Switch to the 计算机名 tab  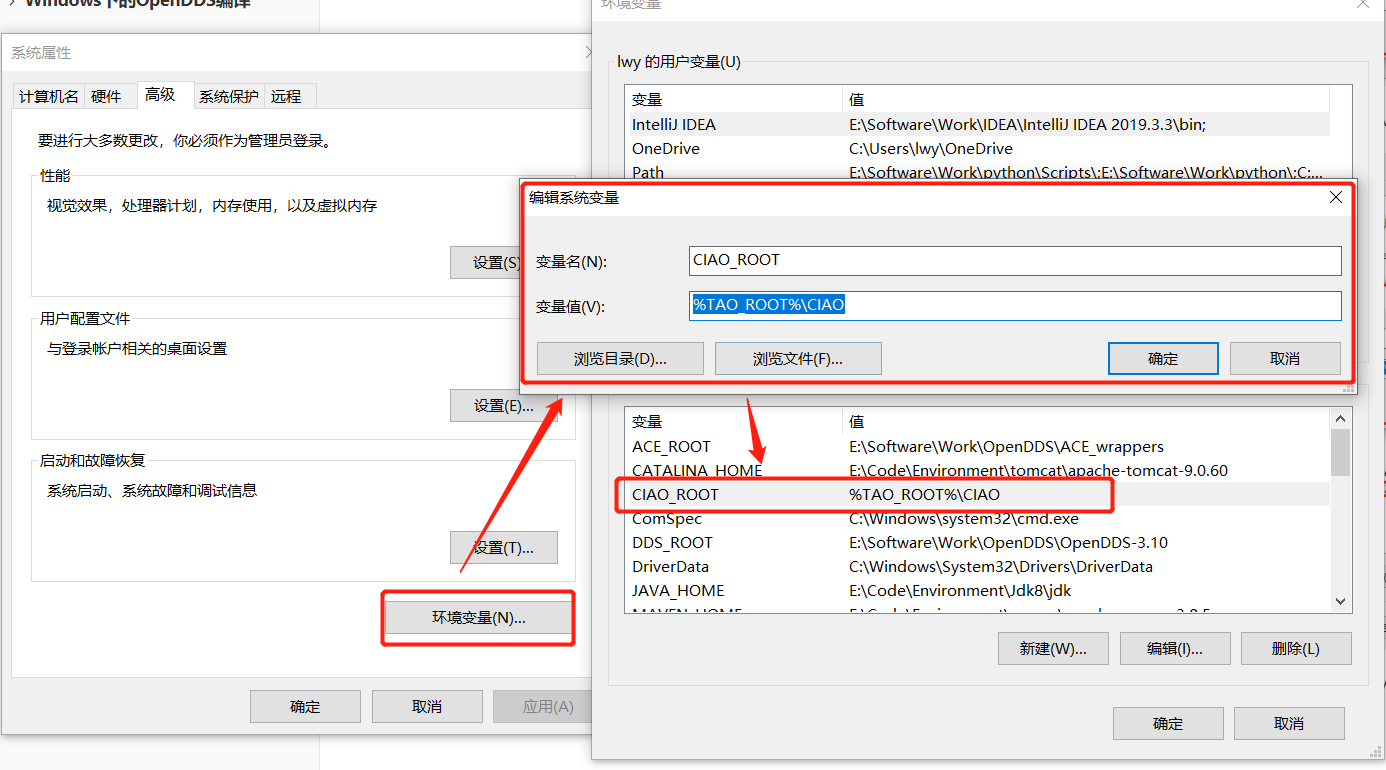pyautogui.click(x=49, y=95)
